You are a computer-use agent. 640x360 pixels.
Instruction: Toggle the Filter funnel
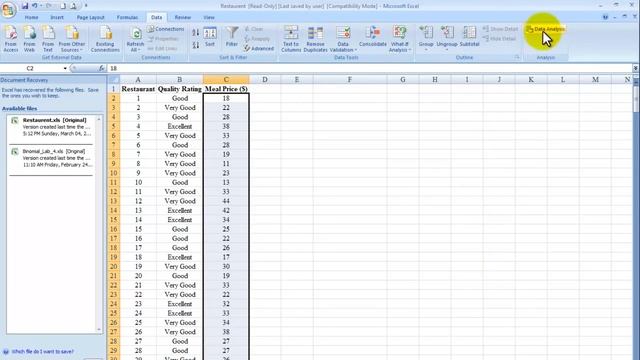[x=232, y=37]
